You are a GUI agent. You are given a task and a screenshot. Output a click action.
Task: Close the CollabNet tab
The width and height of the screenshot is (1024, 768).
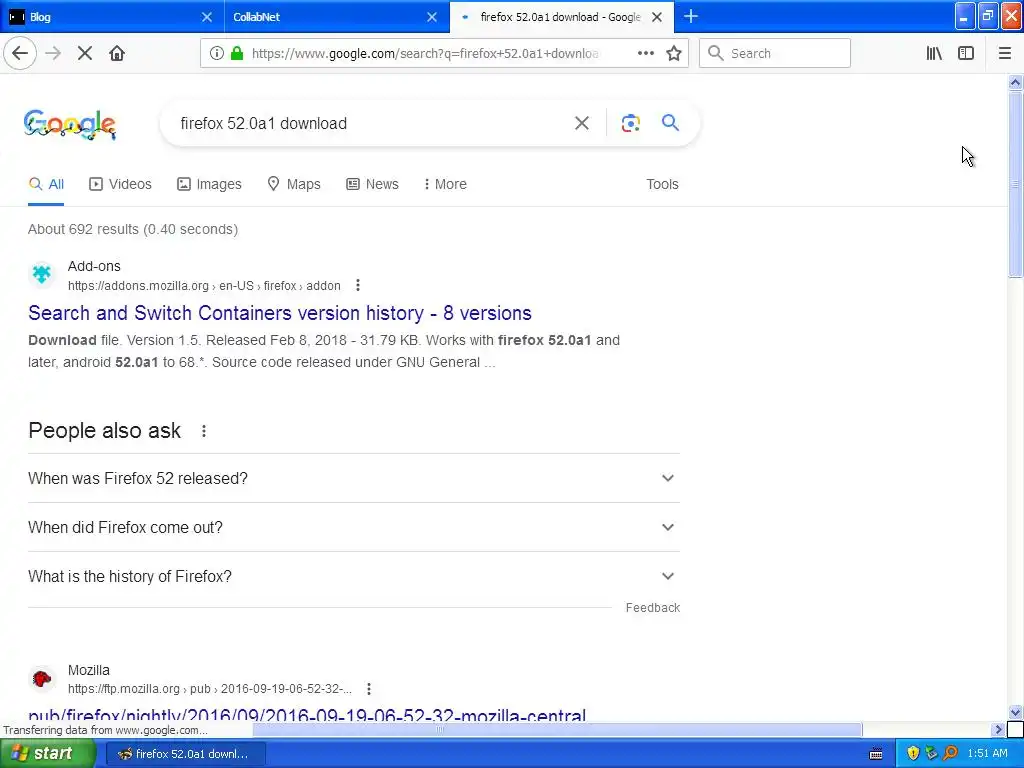coord(432,17)
